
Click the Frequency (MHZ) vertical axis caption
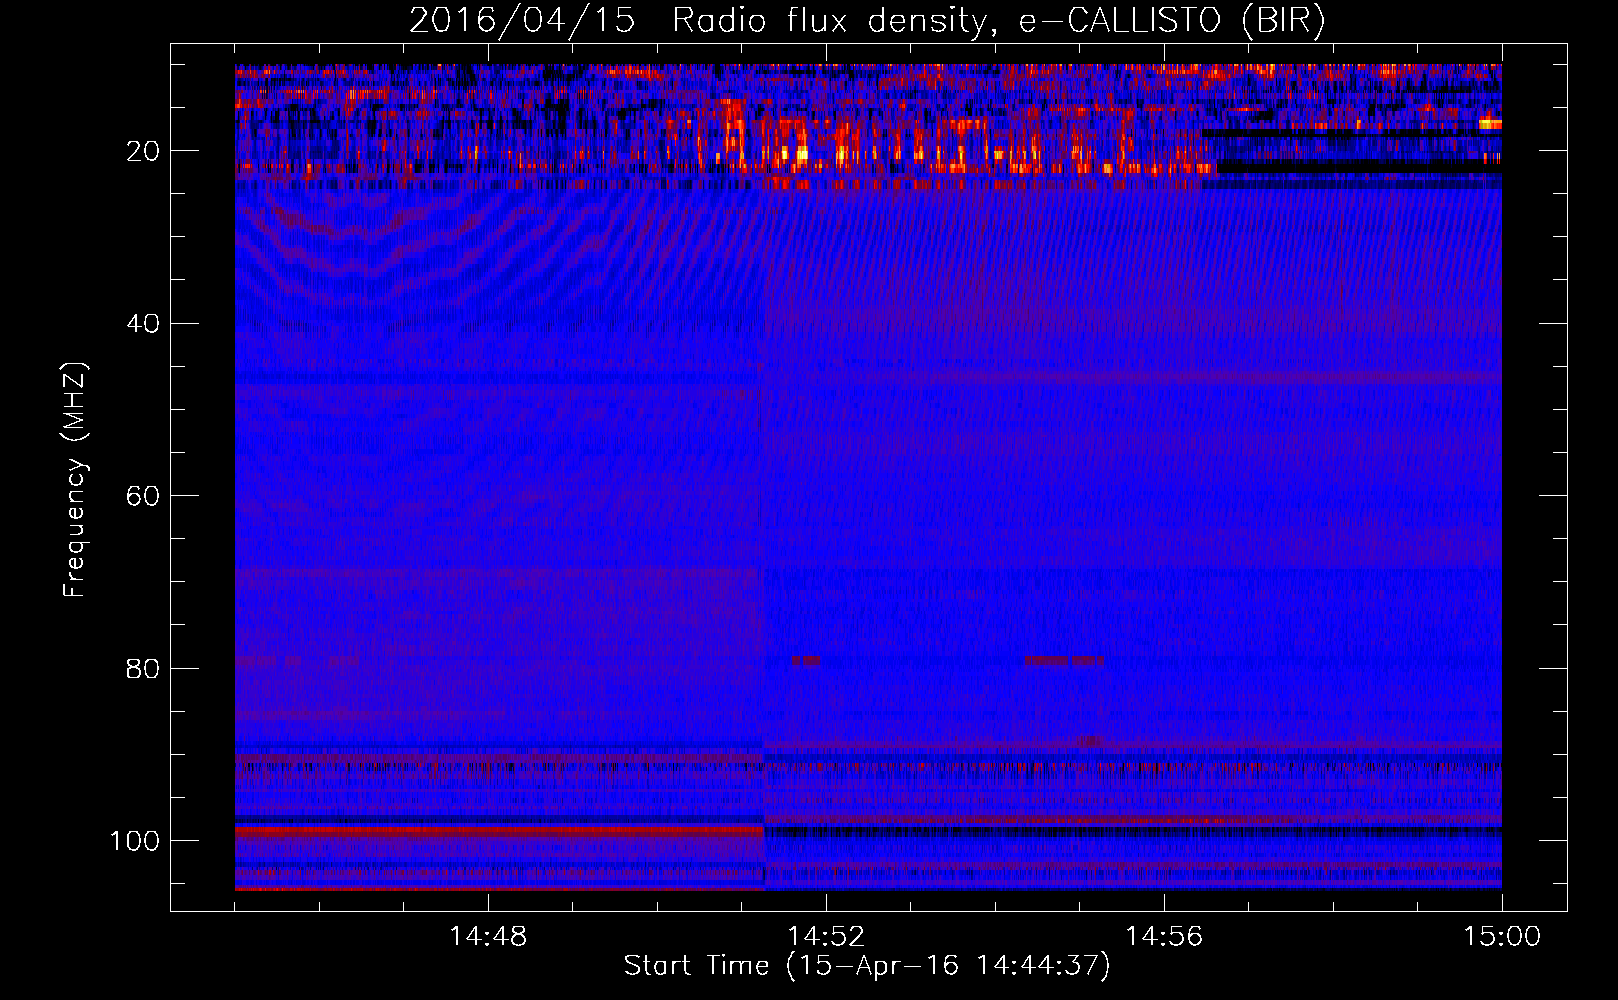coord(75,479)
